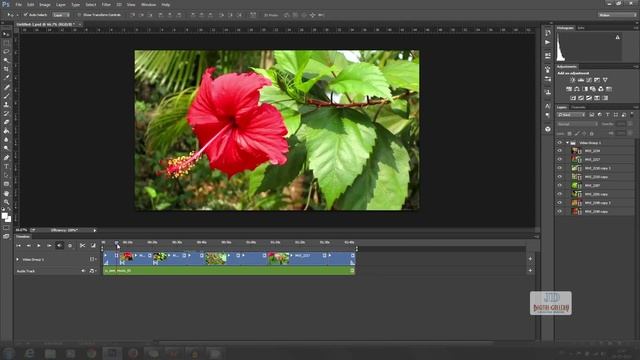Open Video Group 1 filmstrip menu
Screen dimensions: 640x360
[93, 259]
